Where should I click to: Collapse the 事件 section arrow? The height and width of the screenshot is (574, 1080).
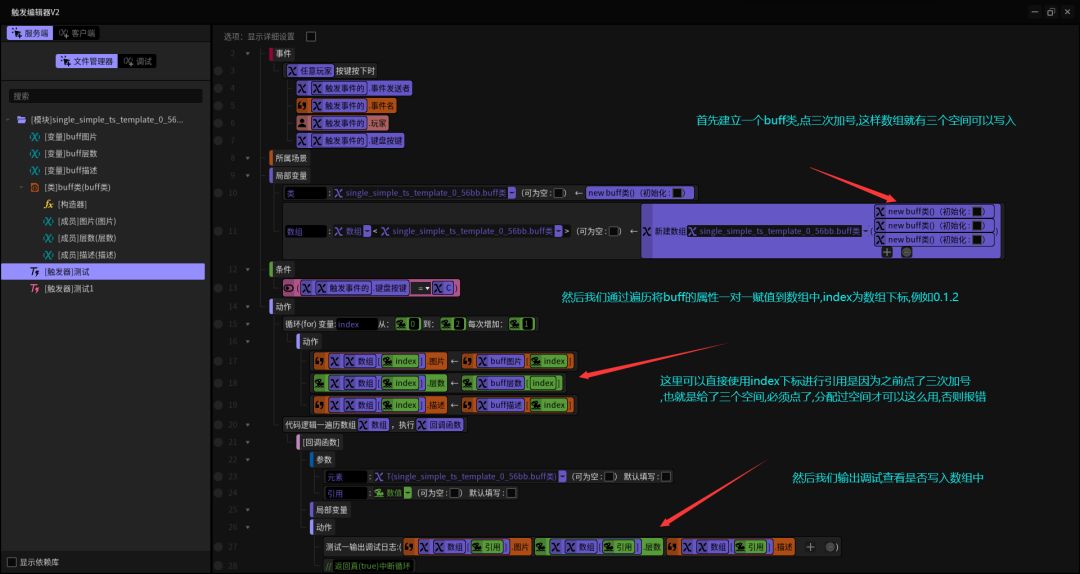[247, 54]
